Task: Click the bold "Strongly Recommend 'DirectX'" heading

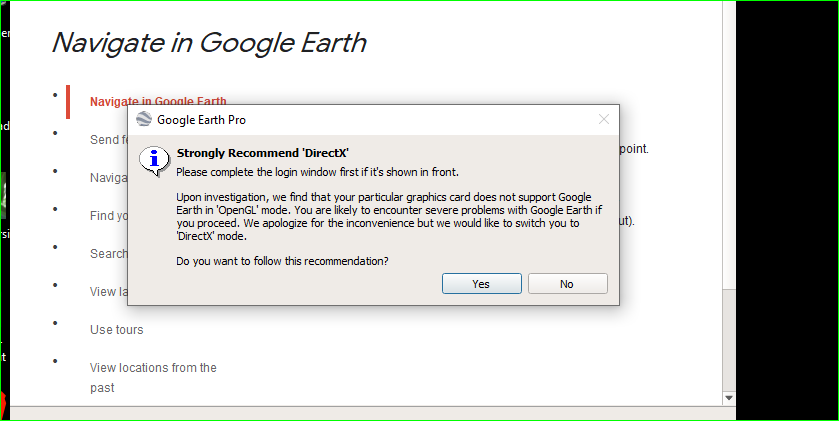Action: point(263,154)
